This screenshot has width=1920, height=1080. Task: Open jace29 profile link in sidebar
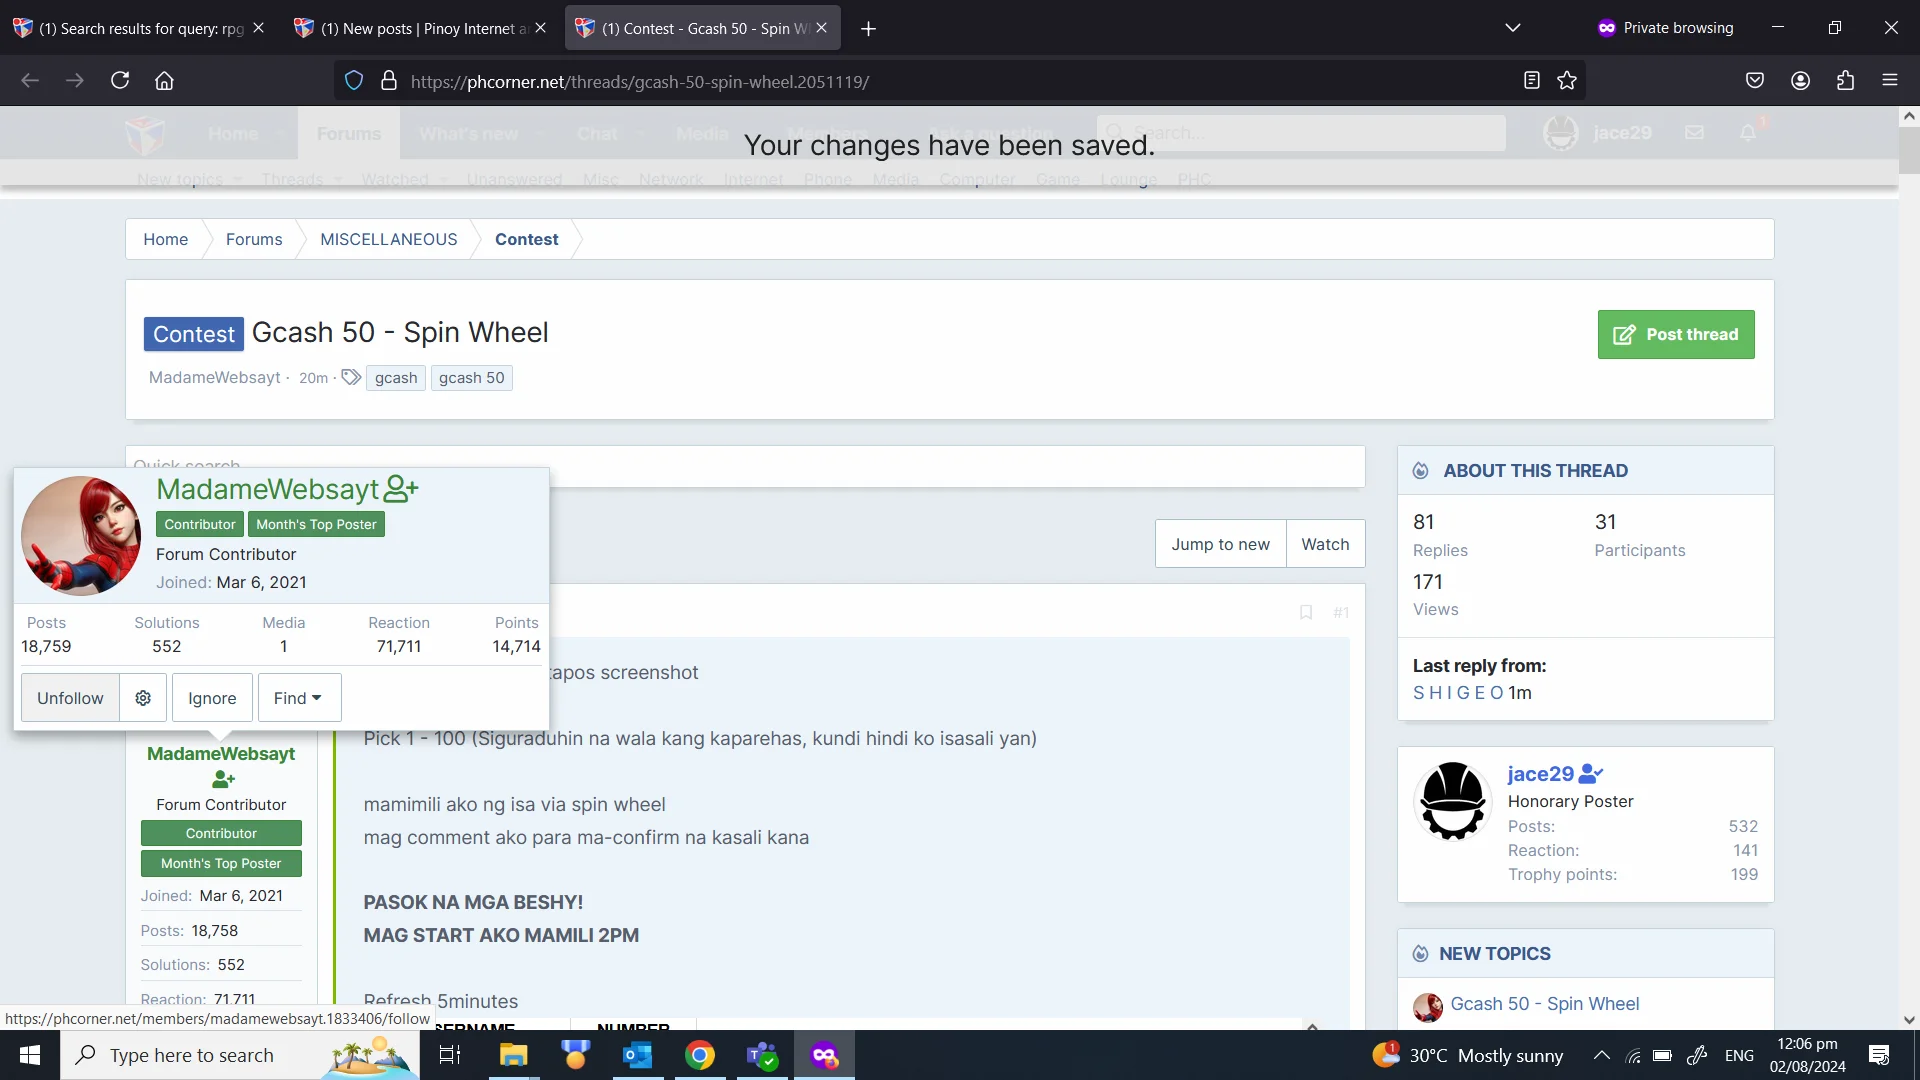tap(1541, 774)
